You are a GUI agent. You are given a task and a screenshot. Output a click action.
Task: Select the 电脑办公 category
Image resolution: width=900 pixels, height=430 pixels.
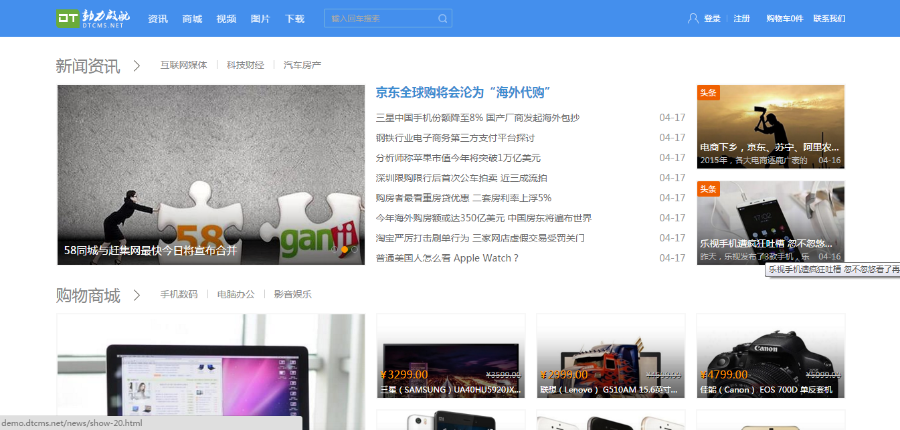(236, 295)
